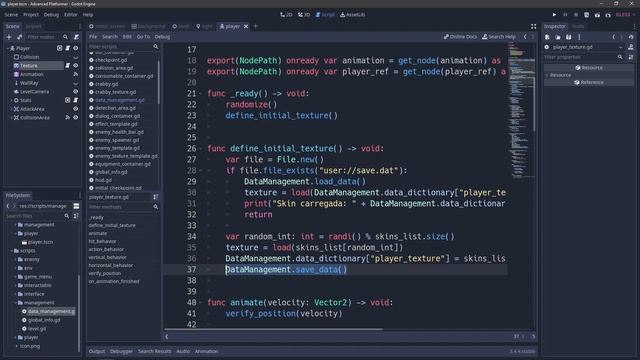Click the Filter scripts search field
This screenshot has height=360, width=640.
(123, 47)
